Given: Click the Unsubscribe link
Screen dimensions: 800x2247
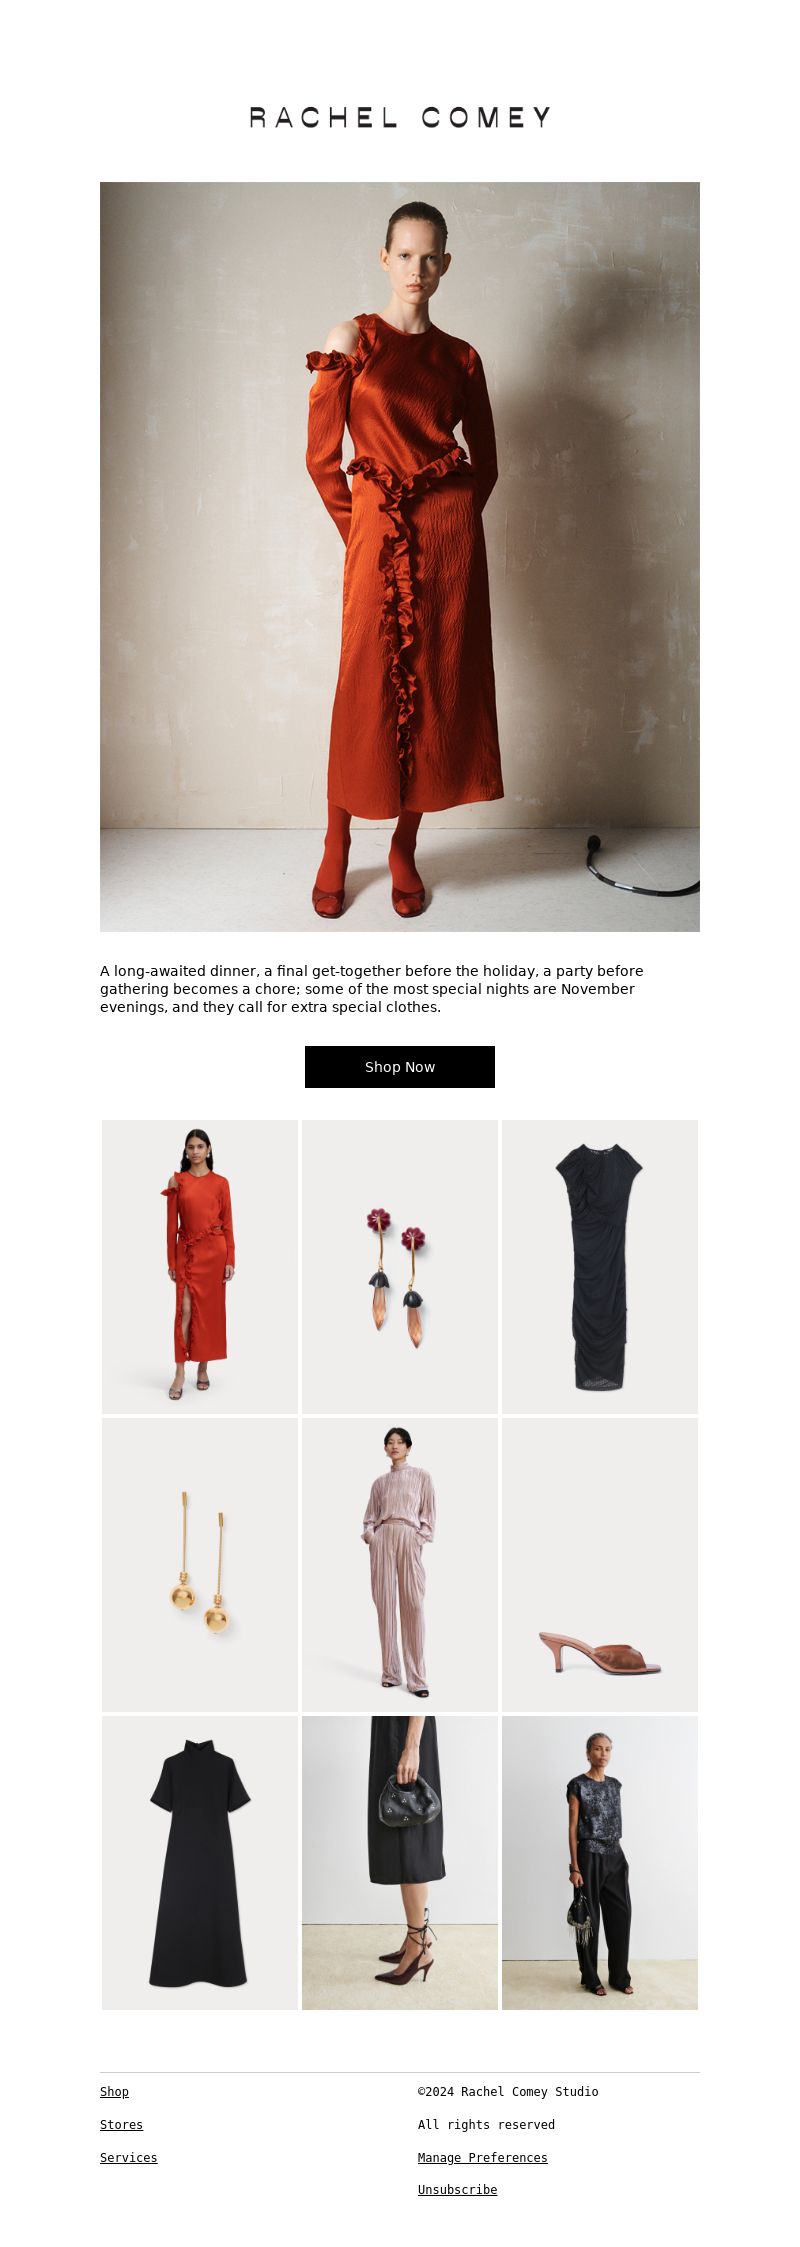Looking at the screenshot, I should 457,2190.
